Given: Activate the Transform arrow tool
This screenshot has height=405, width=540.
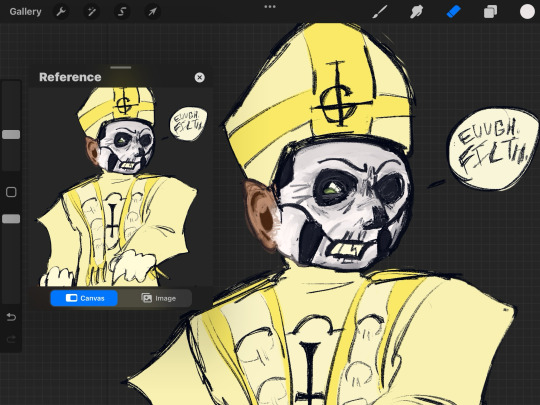Looking at the screenshot, I should click(152, 12).
